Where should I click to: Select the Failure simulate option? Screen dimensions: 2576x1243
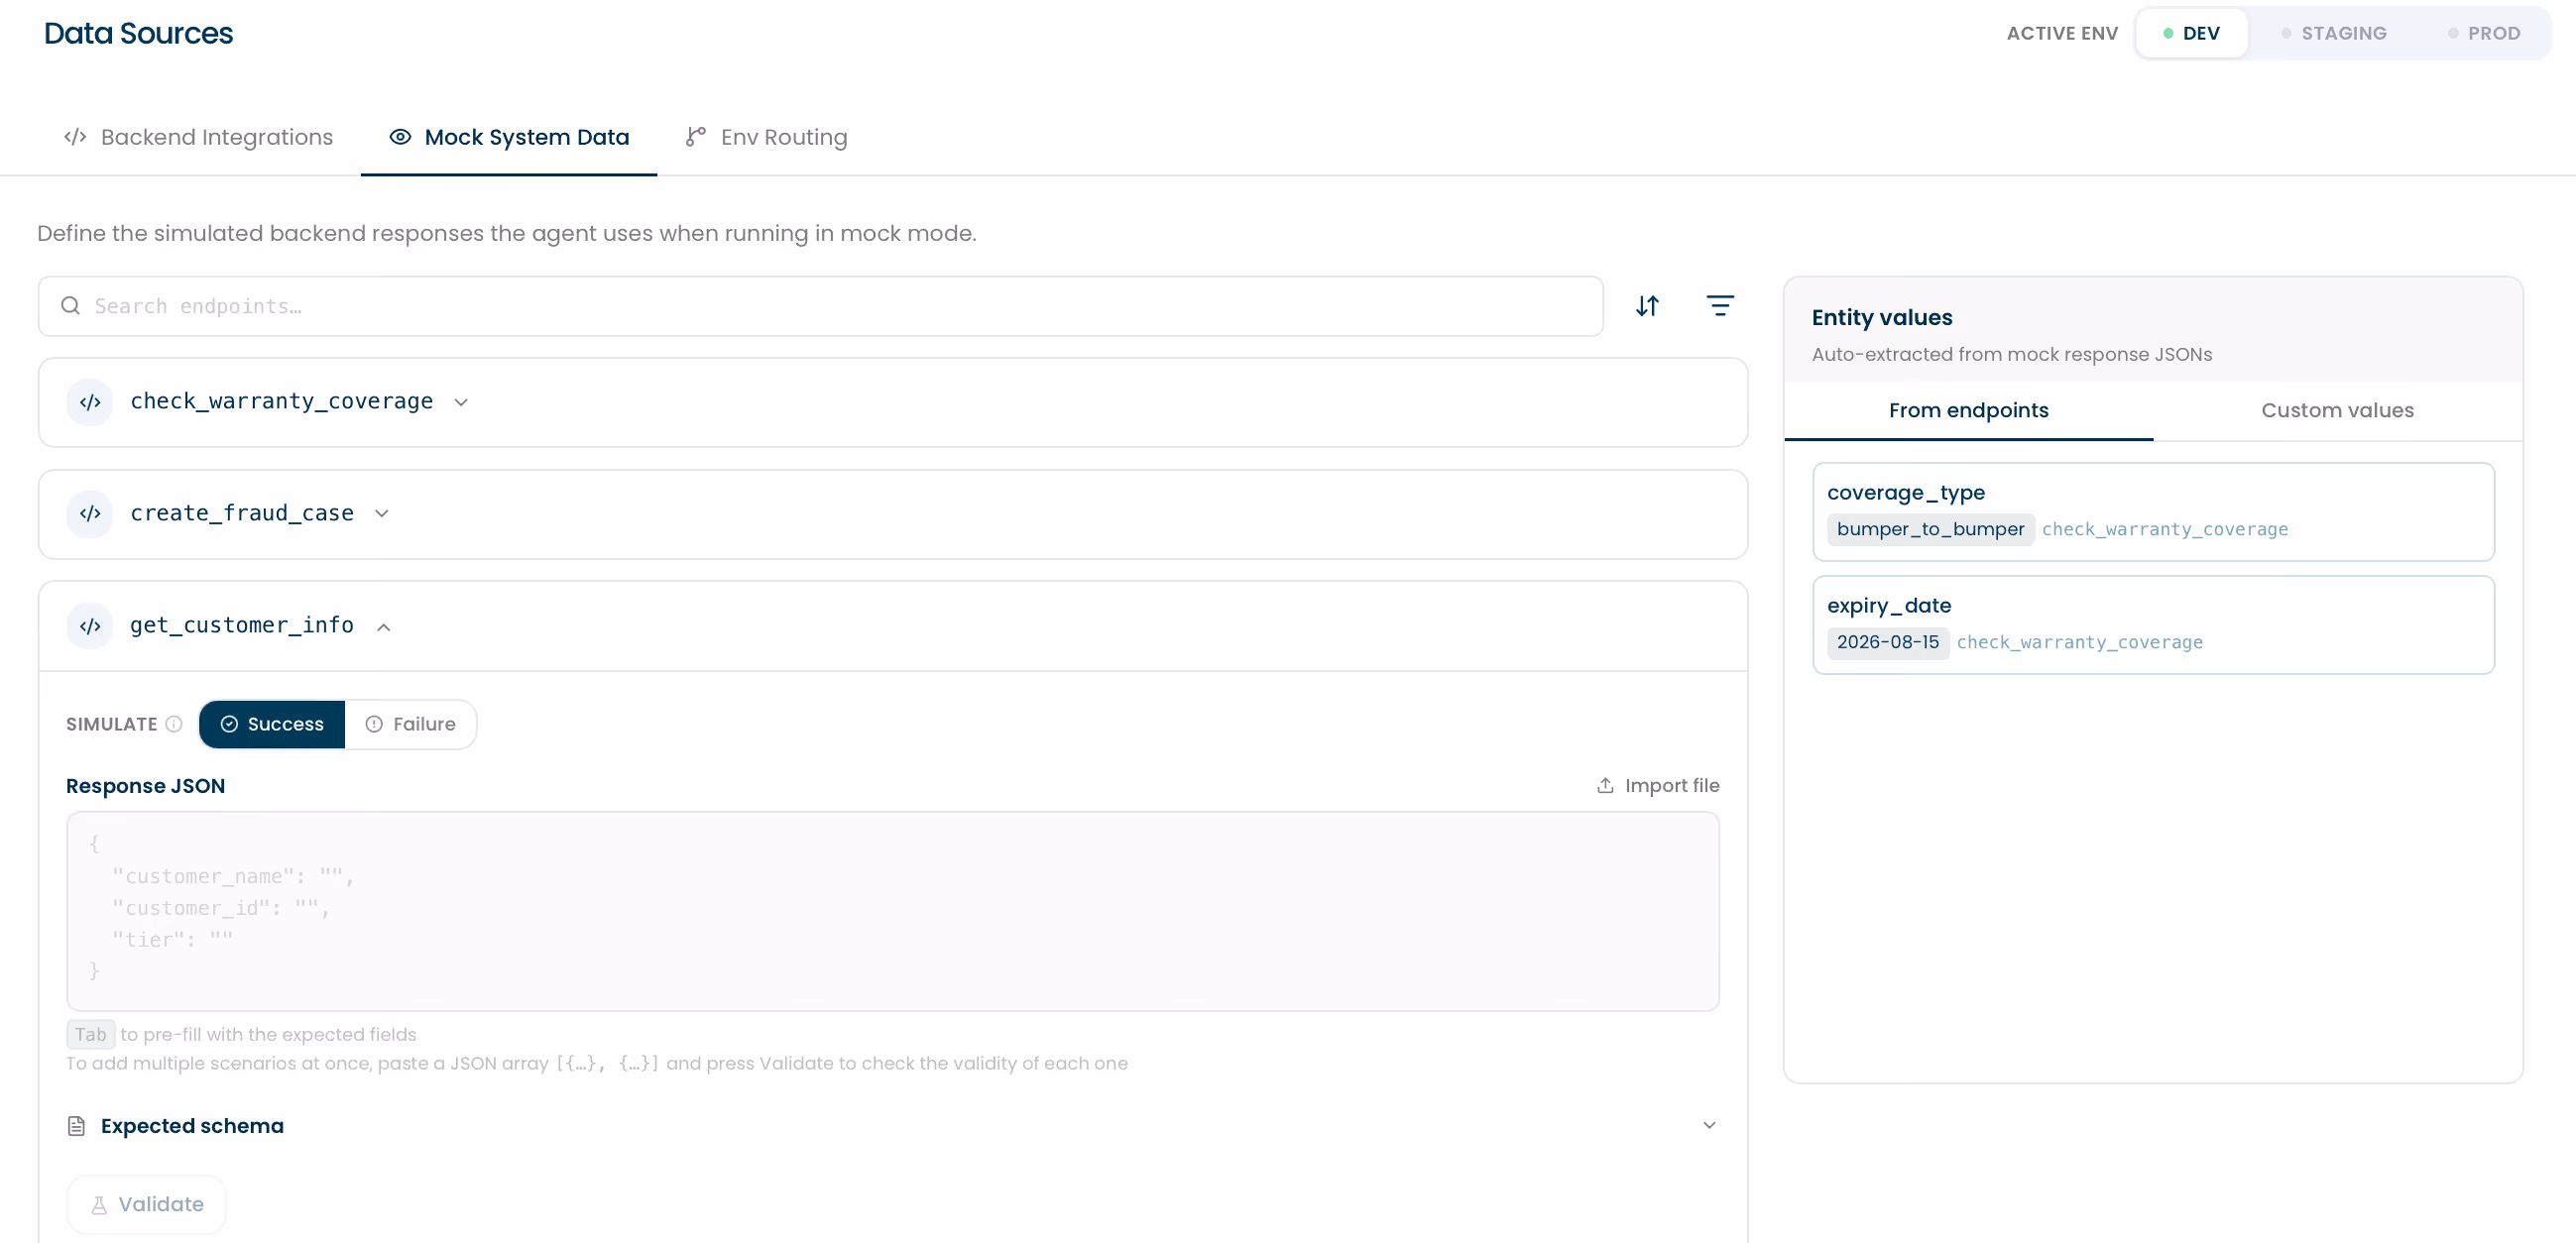point(410,724)
